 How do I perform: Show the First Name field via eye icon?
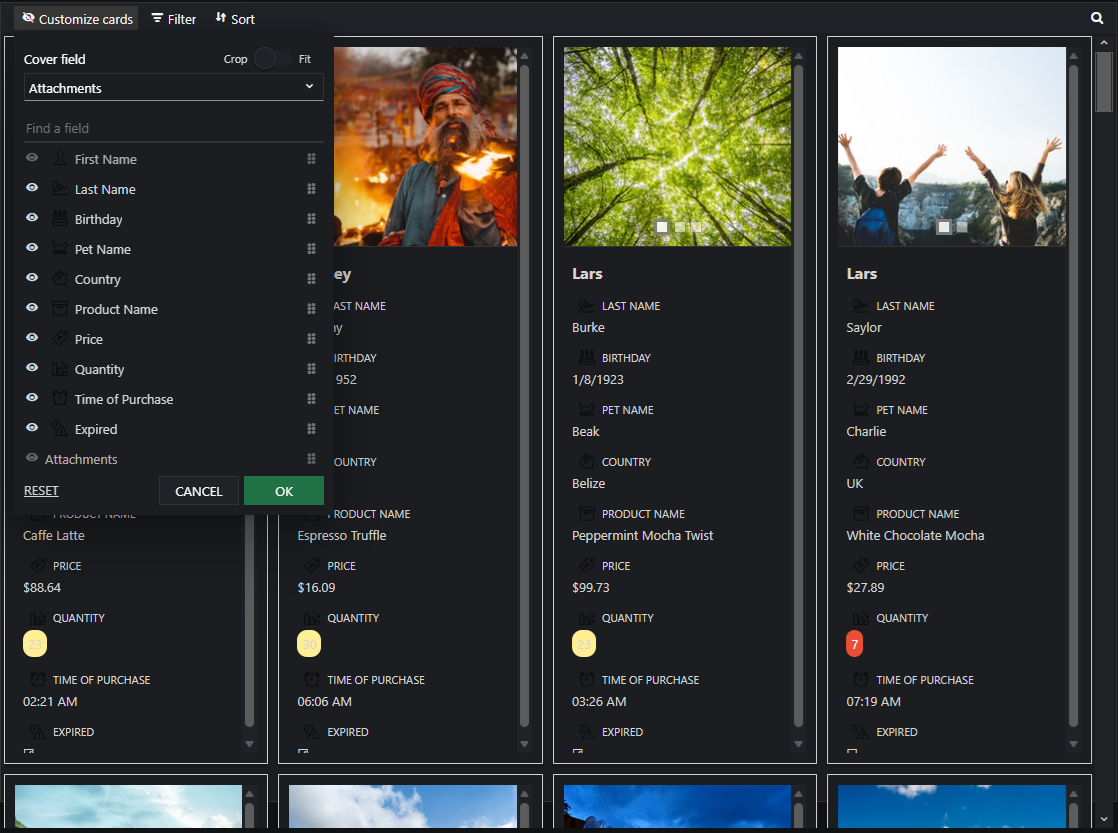click(x=32, y=158)
